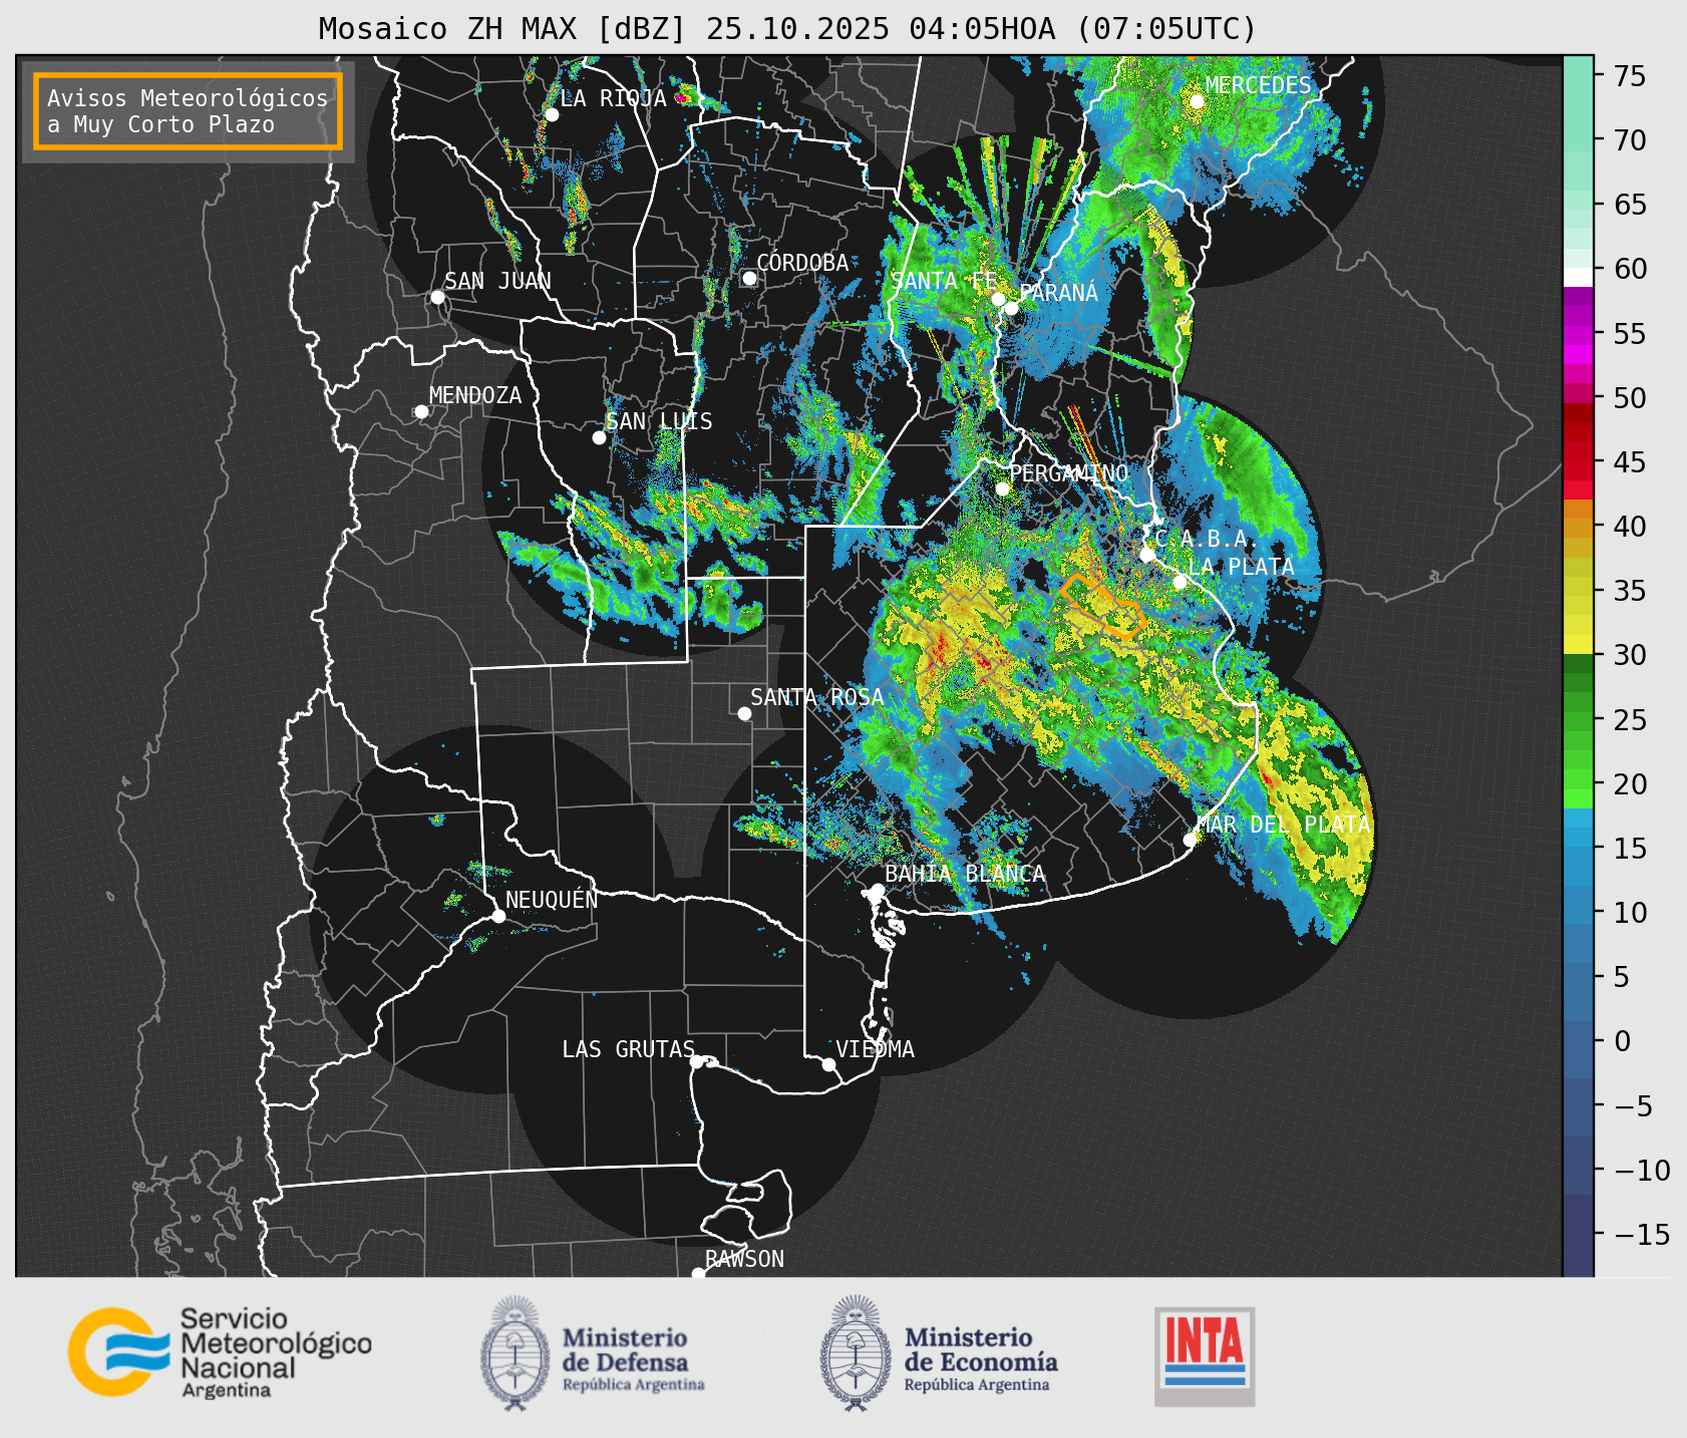1687x1438 pixels.
Task: Click the VIEDMA city label
Action: pyautogui.click(x=875, y=1050)
